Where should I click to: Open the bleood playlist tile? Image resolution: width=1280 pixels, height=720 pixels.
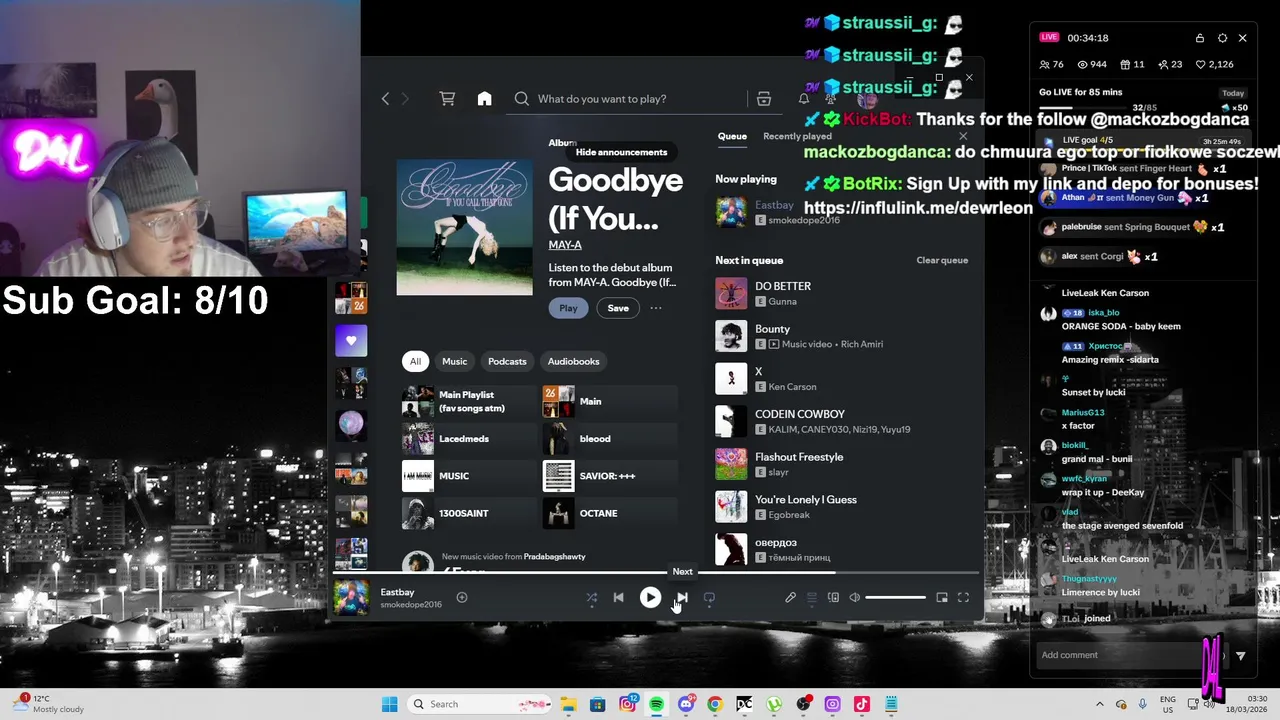click(610, 439)
